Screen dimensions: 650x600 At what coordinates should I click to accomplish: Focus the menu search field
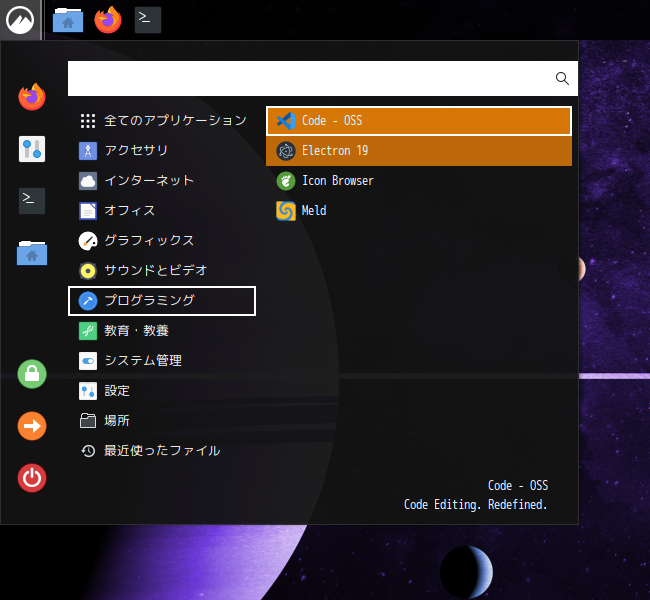coord(323,78)
